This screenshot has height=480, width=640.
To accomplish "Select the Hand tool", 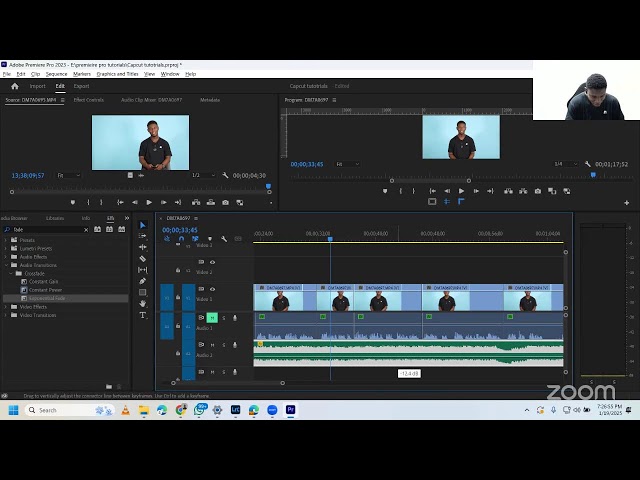I will (142, 303).
